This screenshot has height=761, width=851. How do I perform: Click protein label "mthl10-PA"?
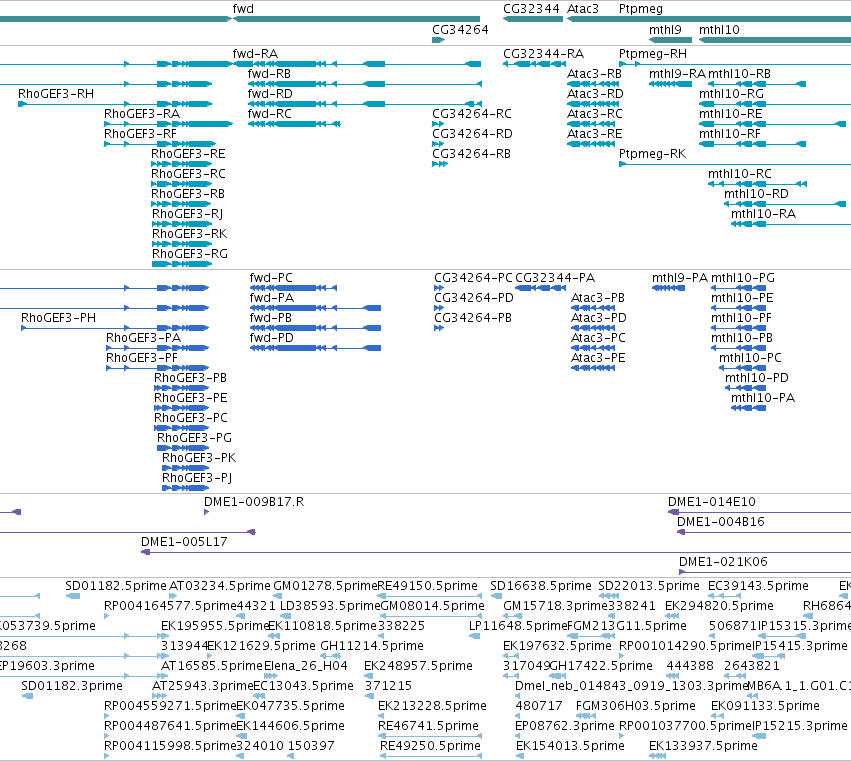click(763, 398)
